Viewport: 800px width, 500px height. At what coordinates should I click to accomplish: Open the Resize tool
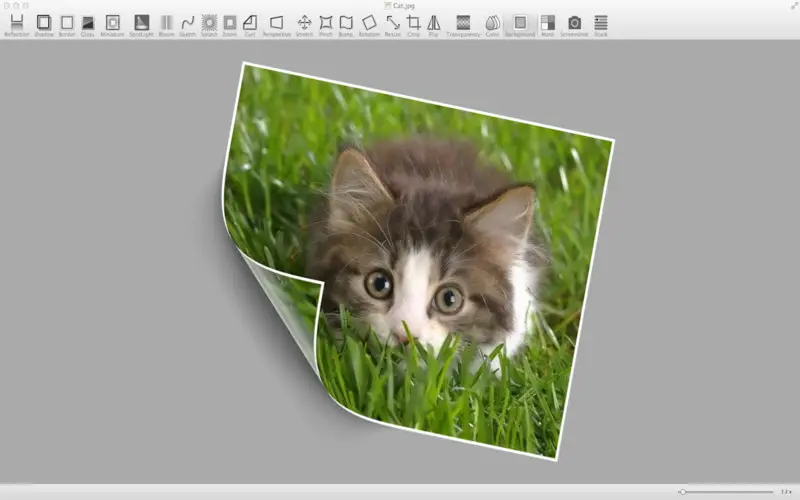pos(393,26)
